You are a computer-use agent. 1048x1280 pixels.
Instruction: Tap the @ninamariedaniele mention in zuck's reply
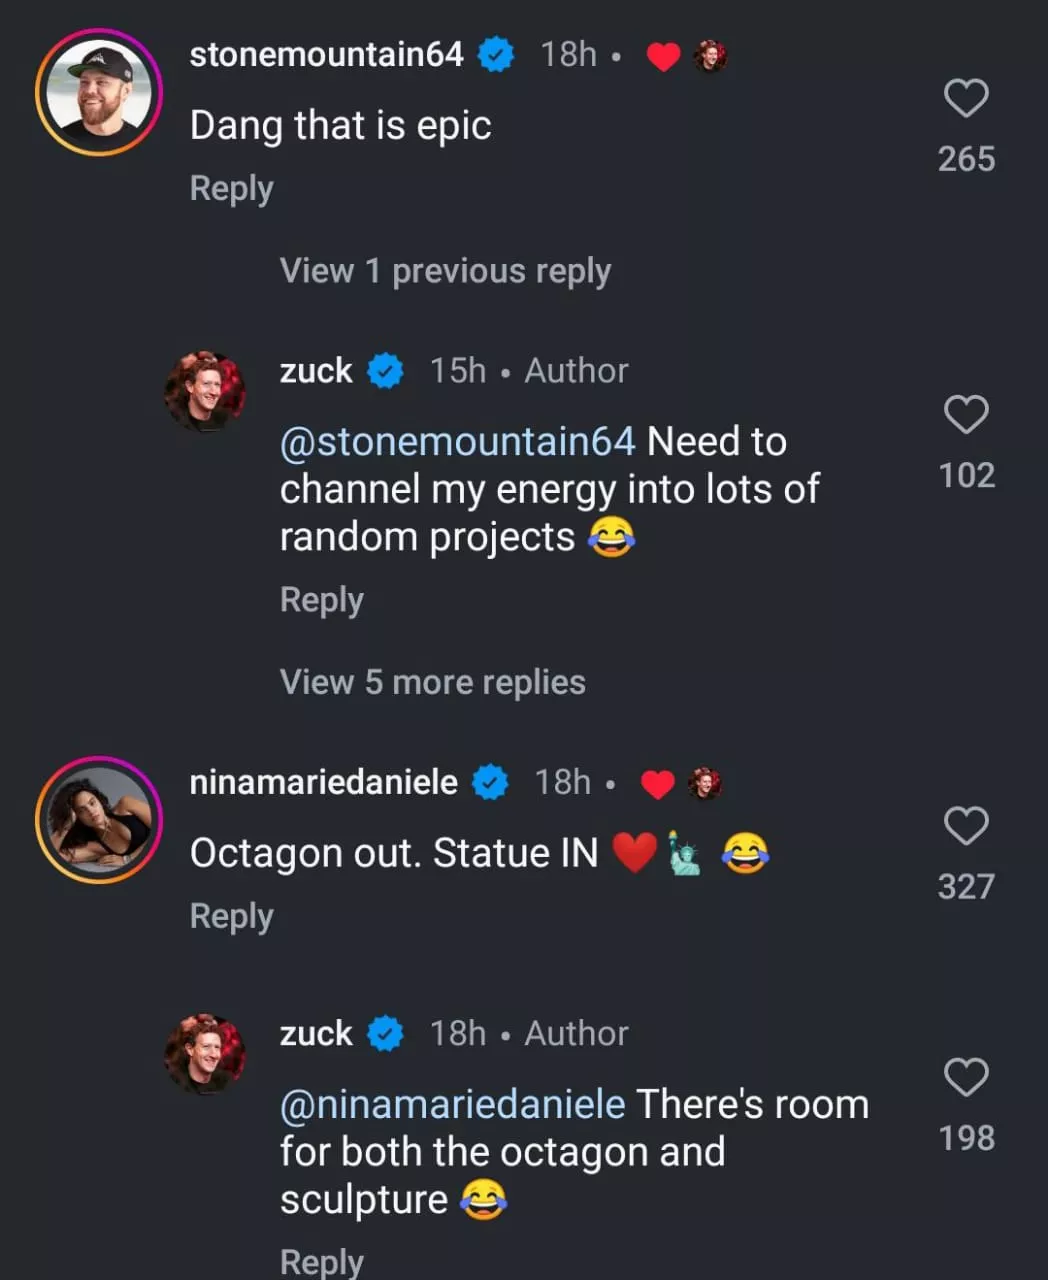(452, 1105)
